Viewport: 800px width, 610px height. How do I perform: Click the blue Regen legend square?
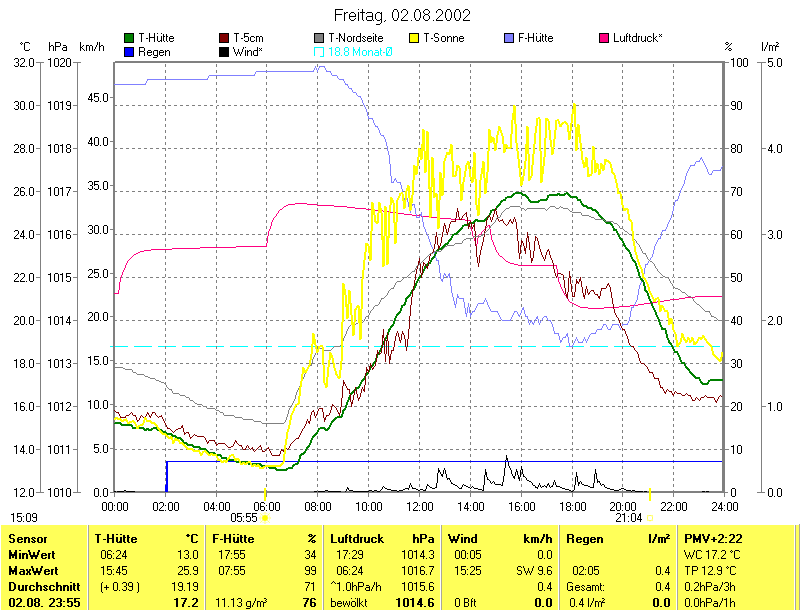pyautogui.click(x=129, y=51)
